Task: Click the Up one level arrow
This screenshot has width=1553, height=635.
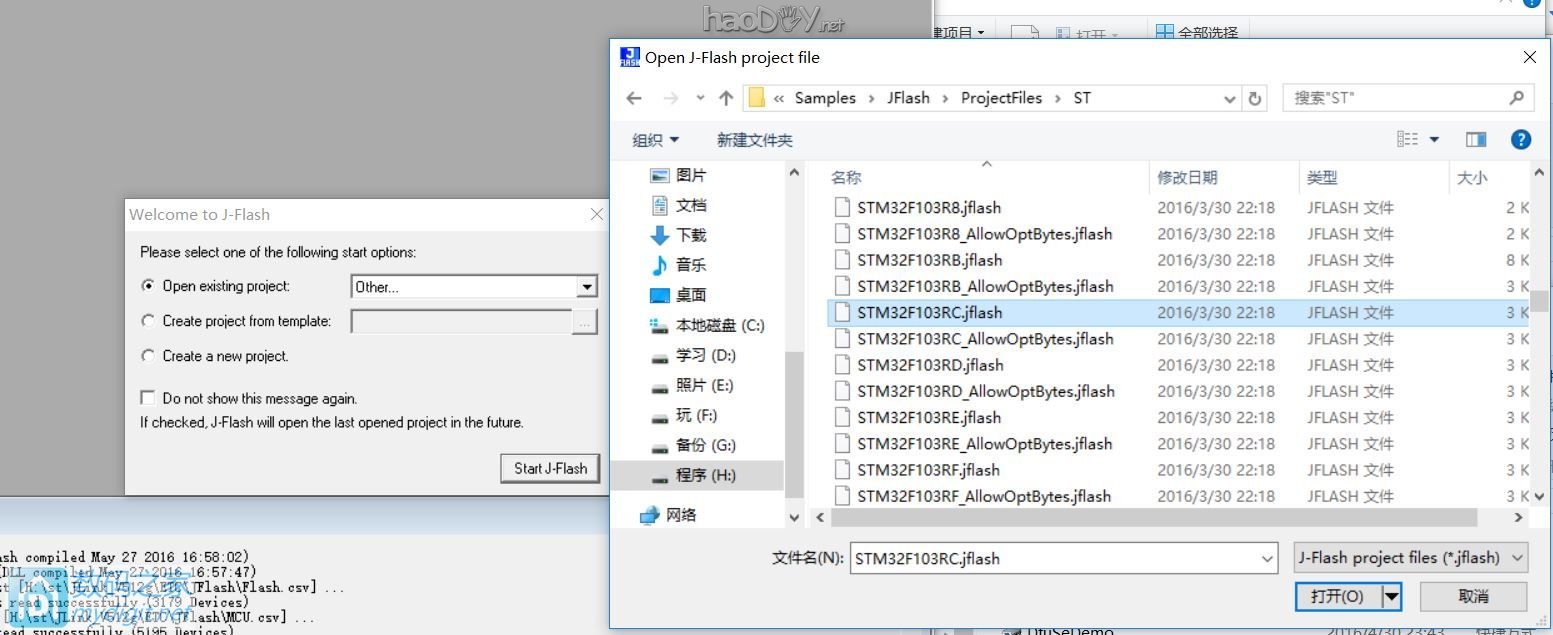Action: 726,98
